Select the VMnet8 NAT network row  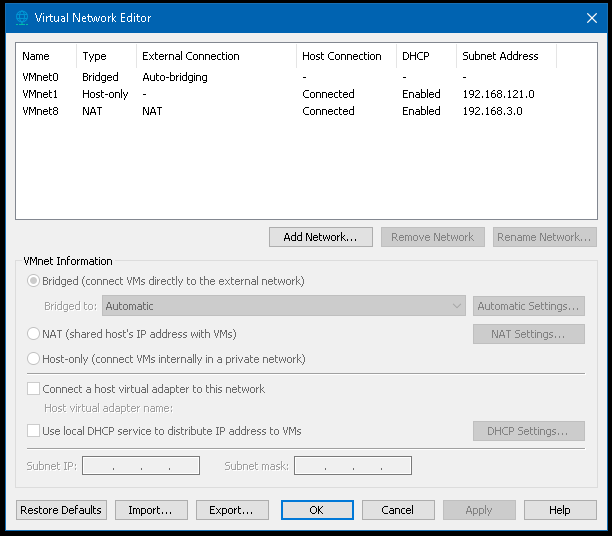(40, 111)
